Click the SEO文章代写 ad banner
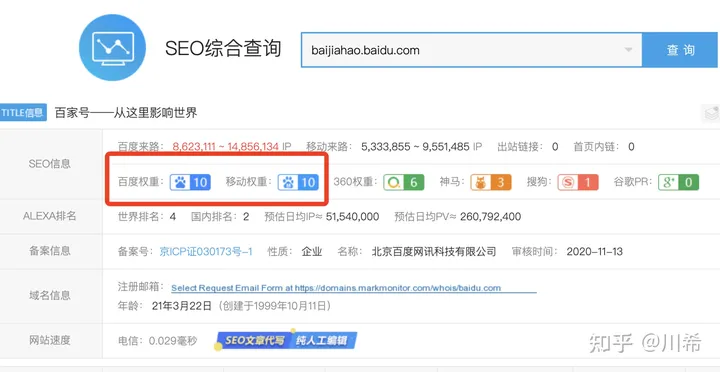This screenshot has height=372, width=720. (287, 340)
